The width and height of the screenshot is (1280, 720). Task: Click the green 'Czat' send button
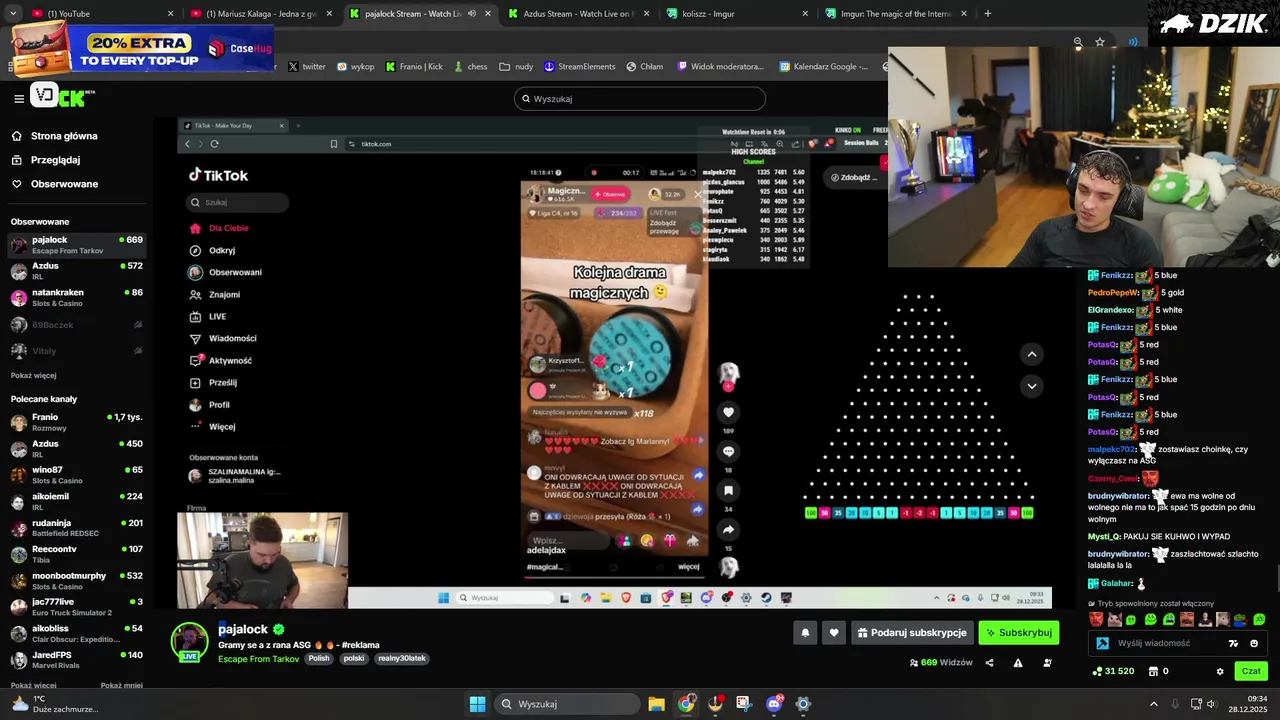[1251, 671]
